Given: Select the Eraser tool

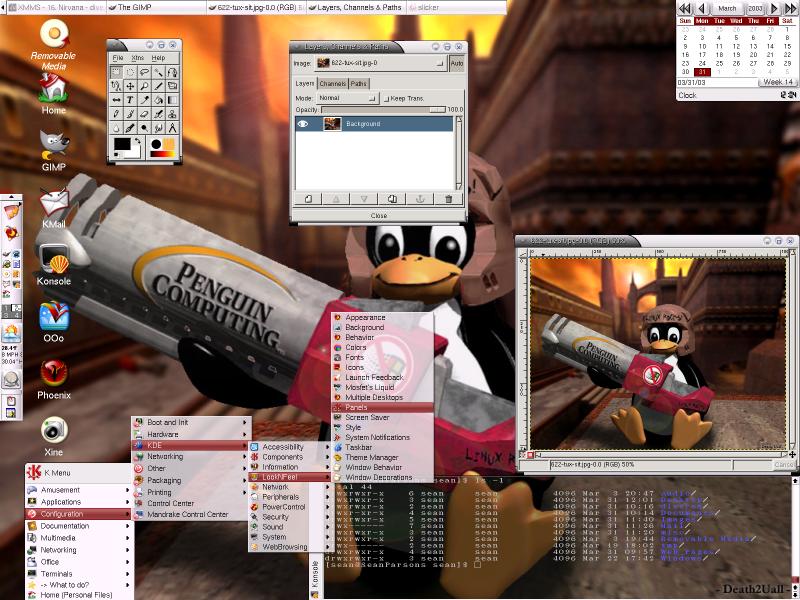Looking at the screenshot, I should (x=144, y=114).
